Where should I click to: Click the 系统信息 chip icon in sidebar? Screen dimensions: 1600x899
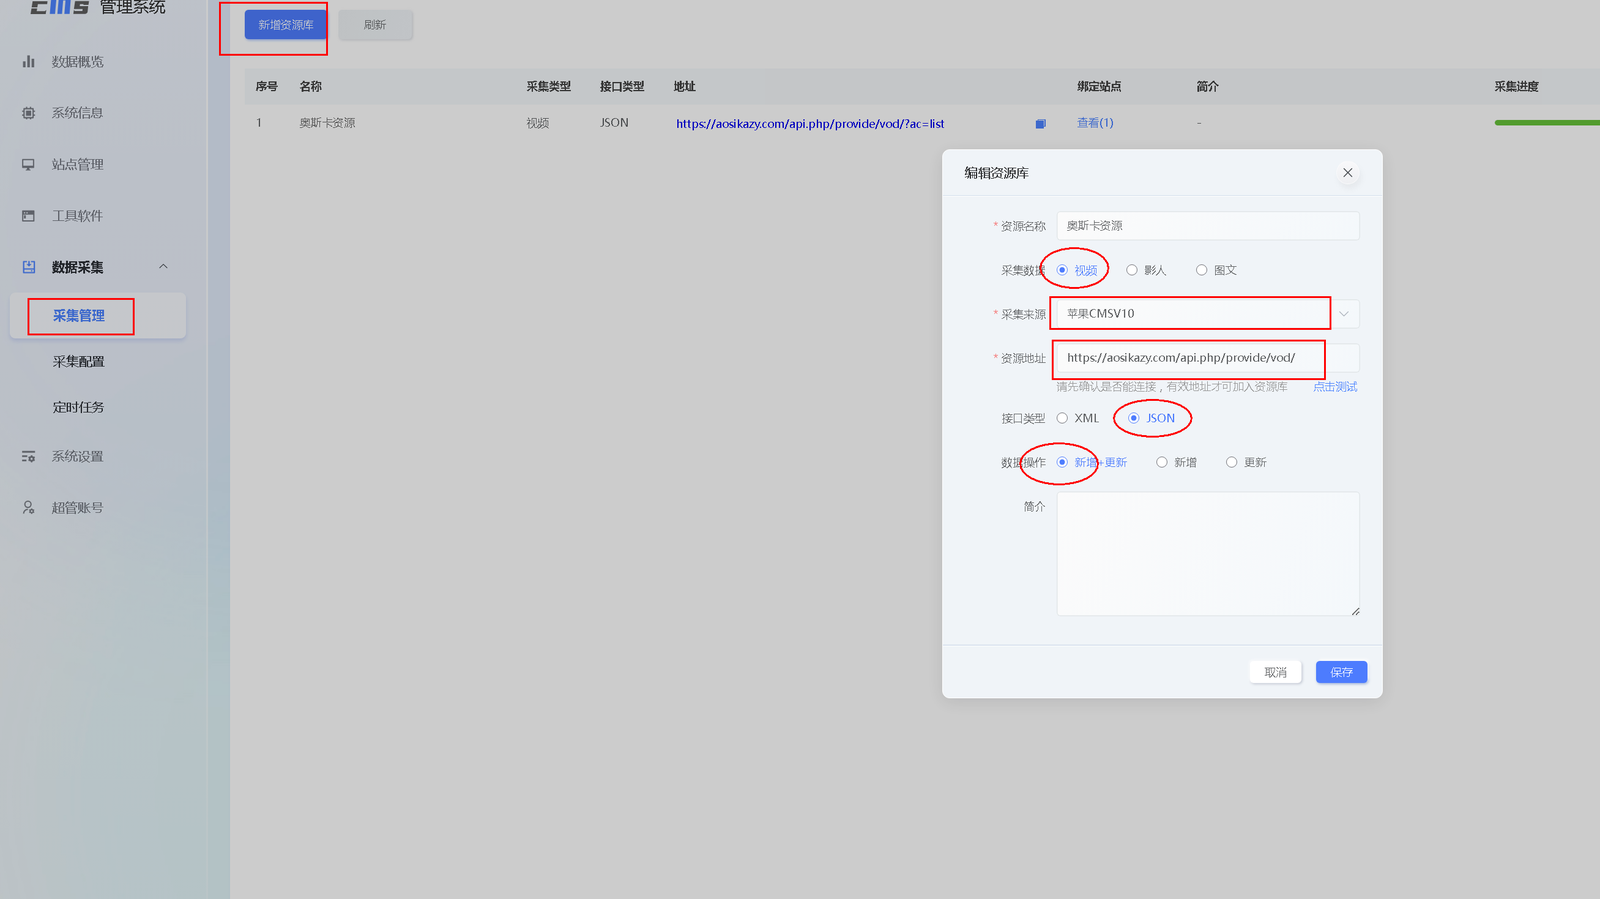(x=28, y=113)
